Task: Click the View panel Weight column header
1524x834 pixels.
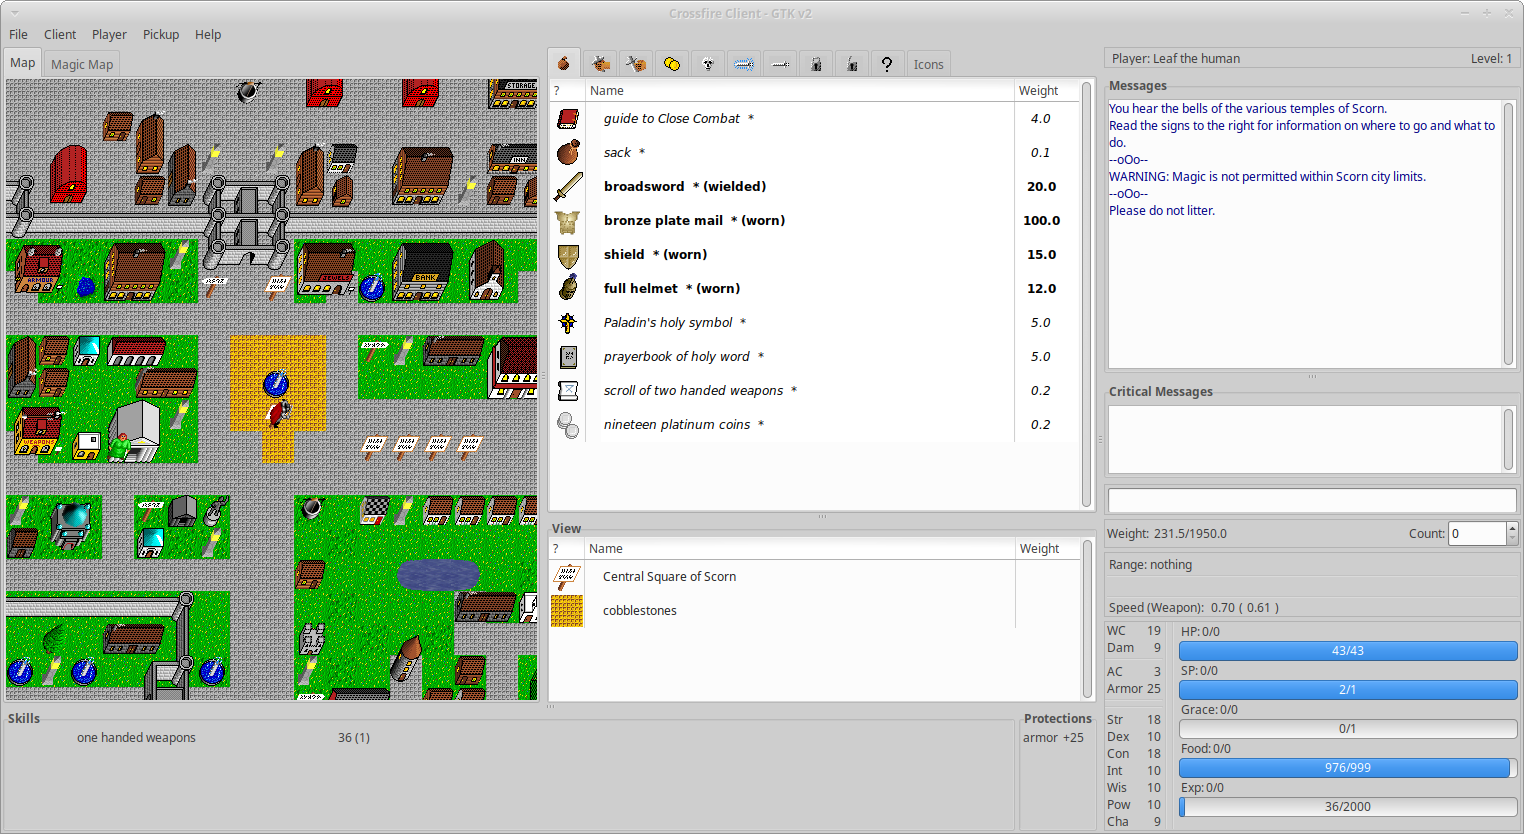Action: (1048, 548)
